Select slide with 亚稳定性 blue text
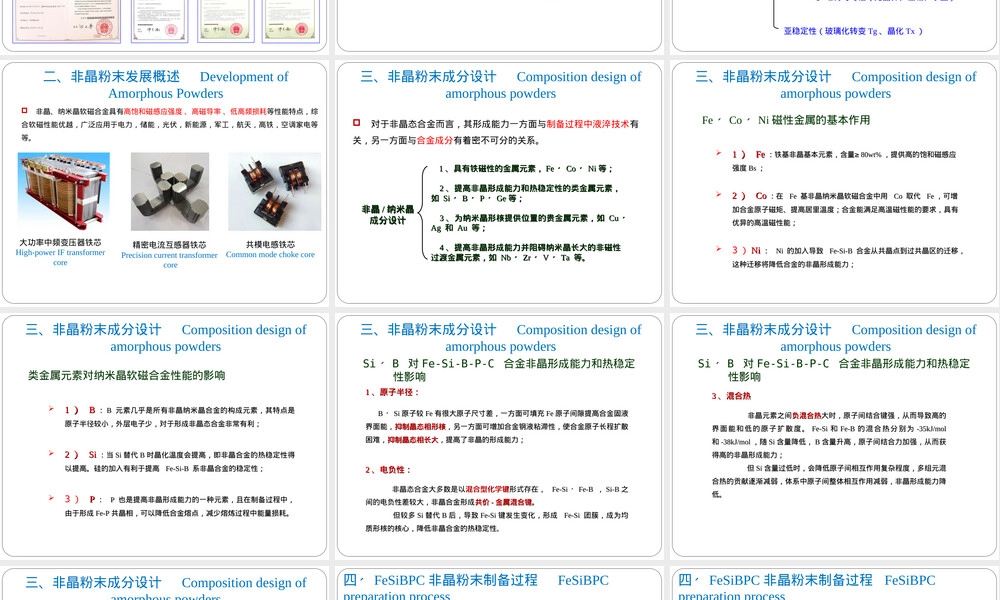 [x=834, y=26]
